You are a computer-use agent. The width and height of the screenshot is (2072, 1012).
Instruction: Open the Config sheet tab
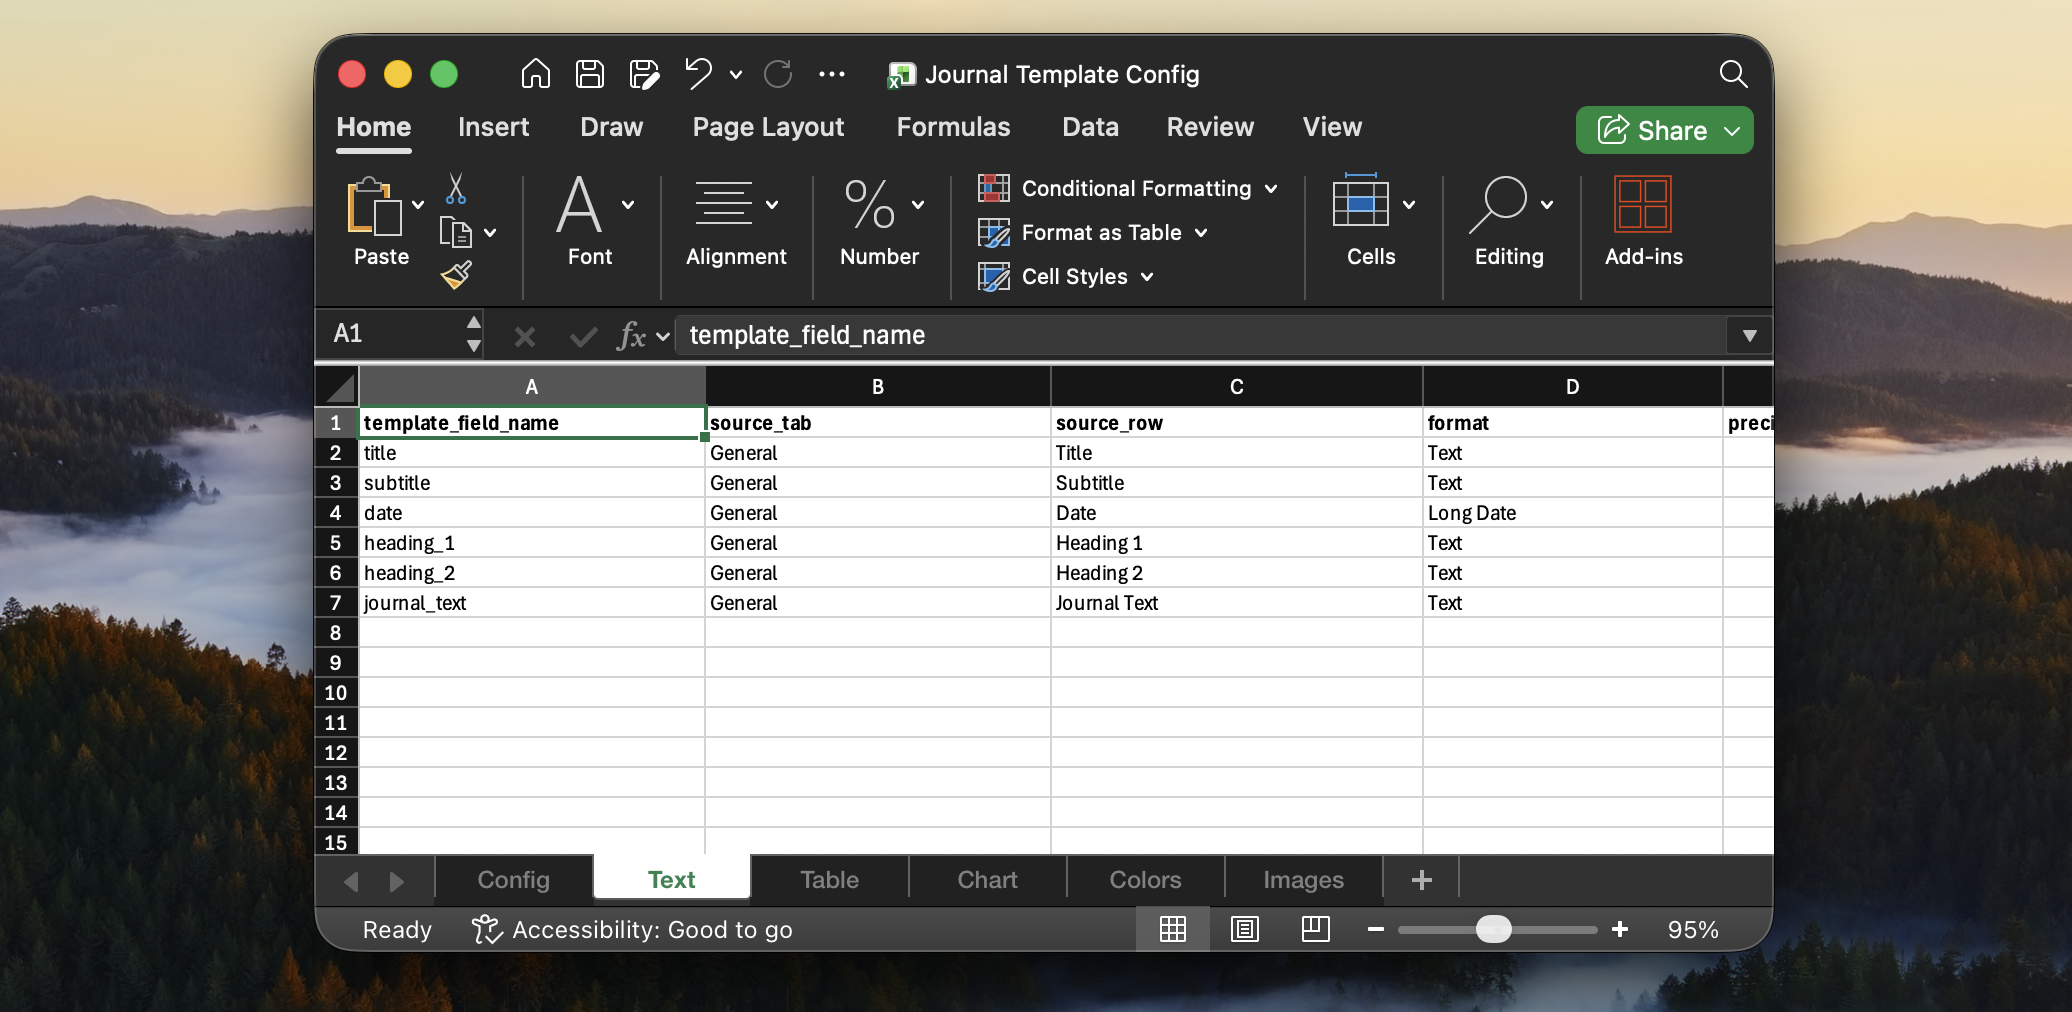pos(512,879)
